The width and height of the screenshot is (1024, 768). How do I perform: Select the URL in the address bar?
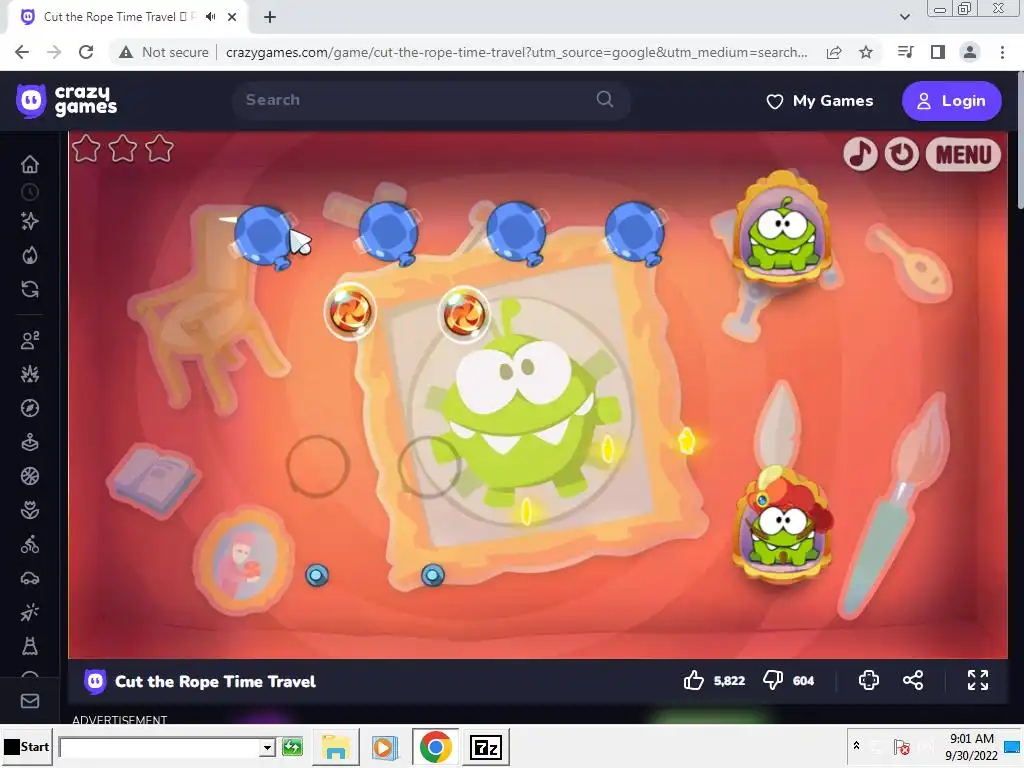pyautogui.click(x=516, y=52)
